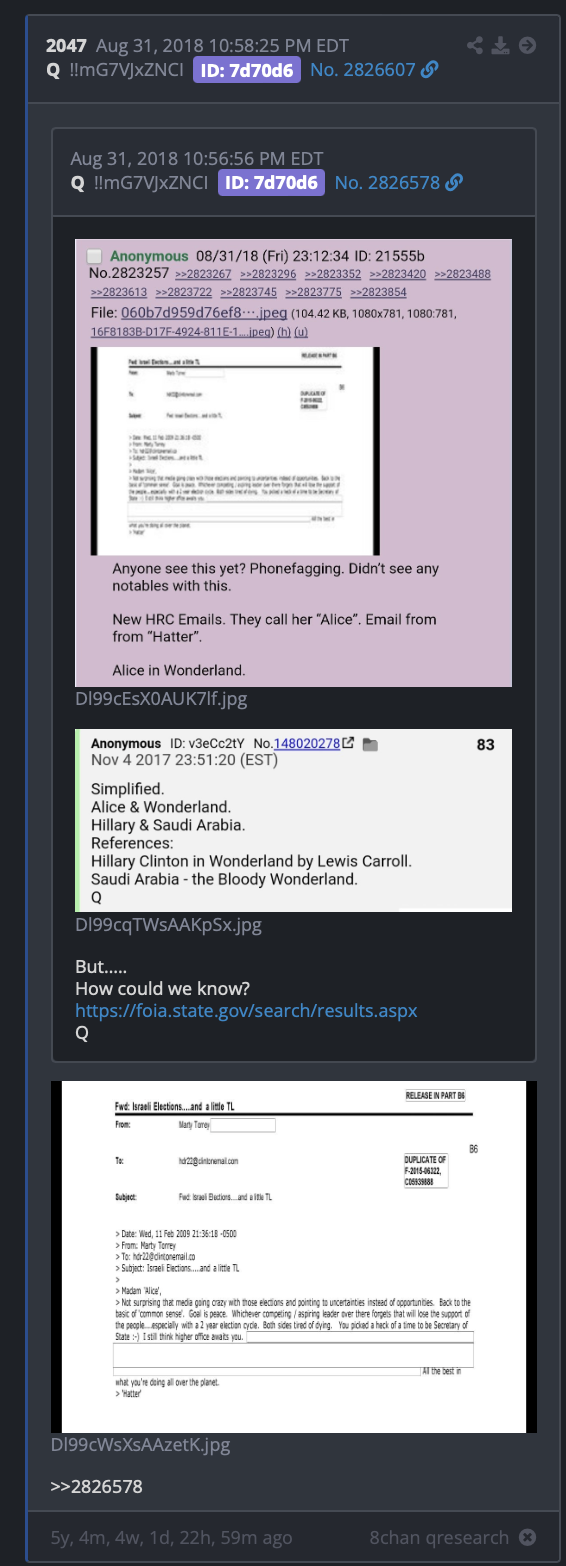
Task: Open the Israeli Elections email image Dl99cWsXsAAzetK
Action: coord(294,1256)
